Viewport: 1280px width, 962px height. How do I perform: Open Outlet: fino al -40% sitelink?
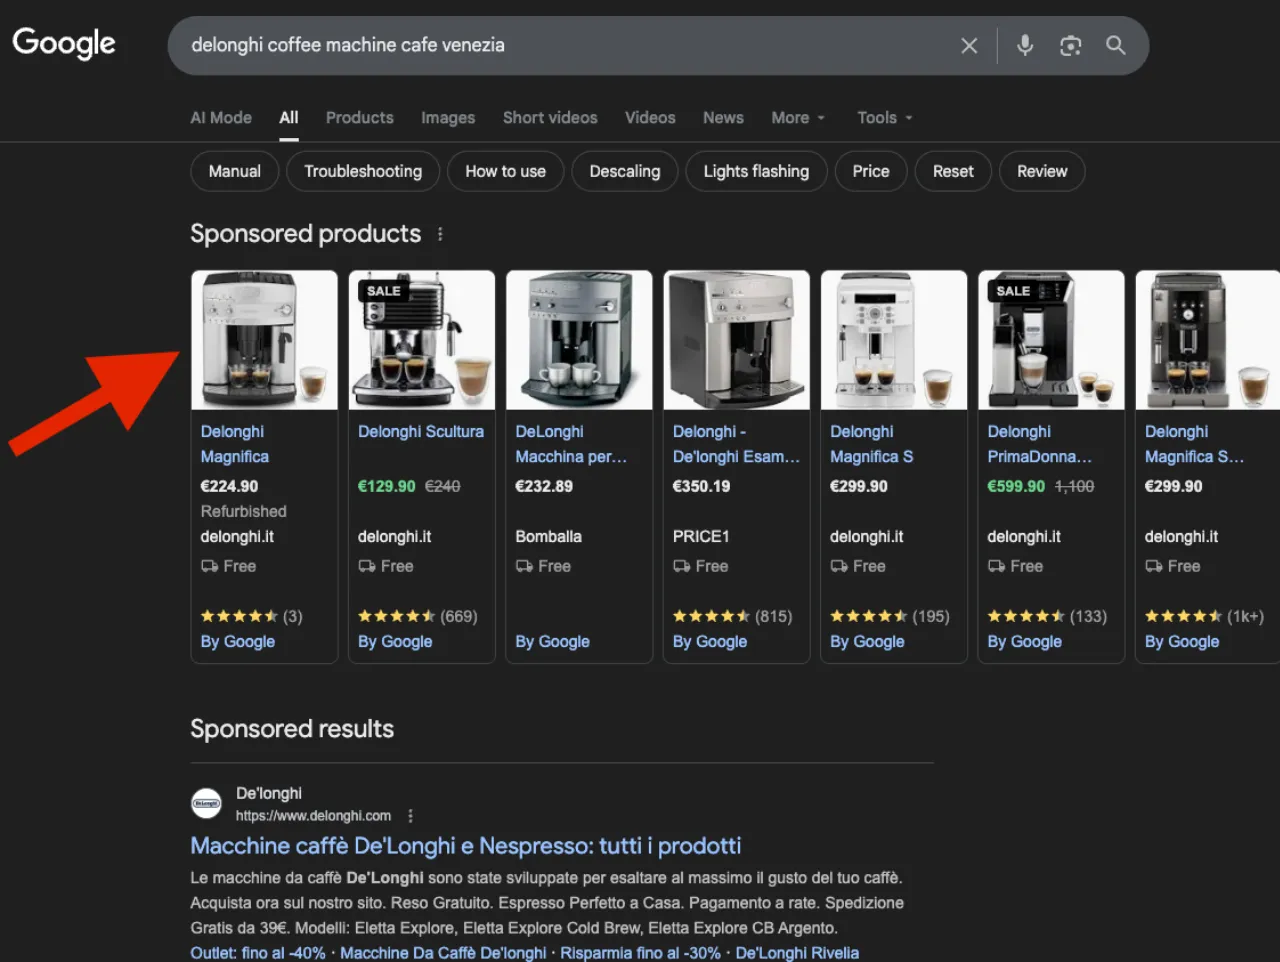(x=258, y=953)
